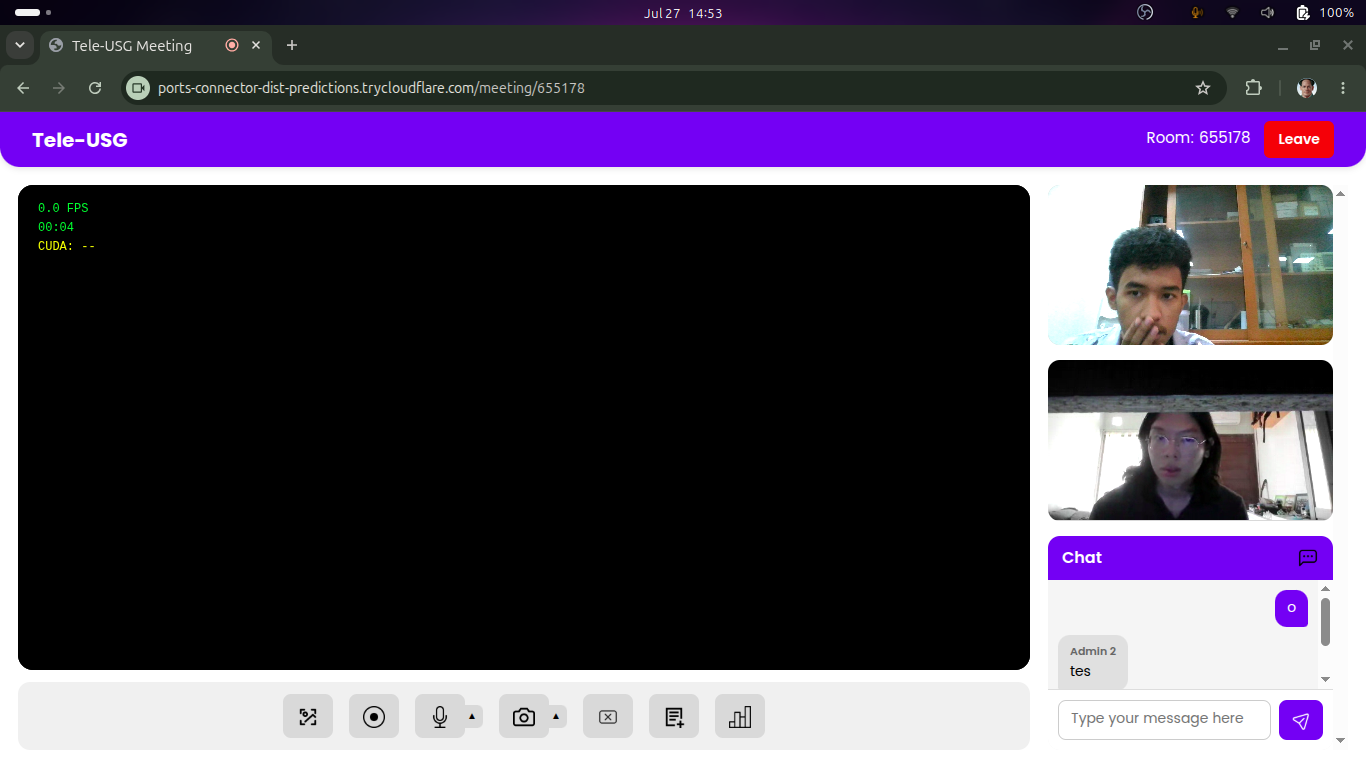Click the Wi-Fi icon in top bar
The width and height of the screenshot is (1366, 768).
[1232, 13]
